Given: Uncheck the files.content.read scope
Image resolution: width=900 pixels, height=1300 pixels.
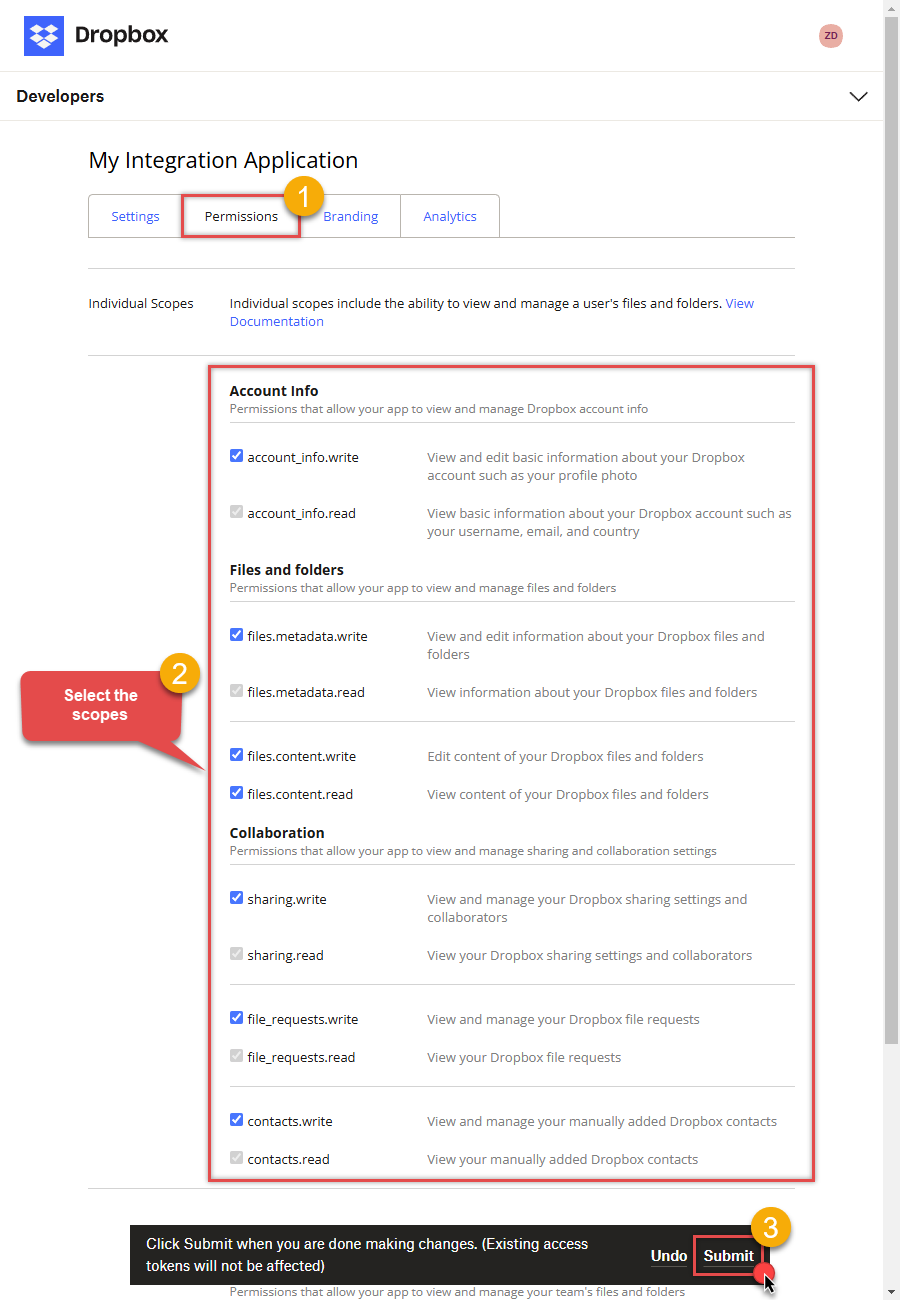Looking at the screenshot, I should tap(237, 793).
